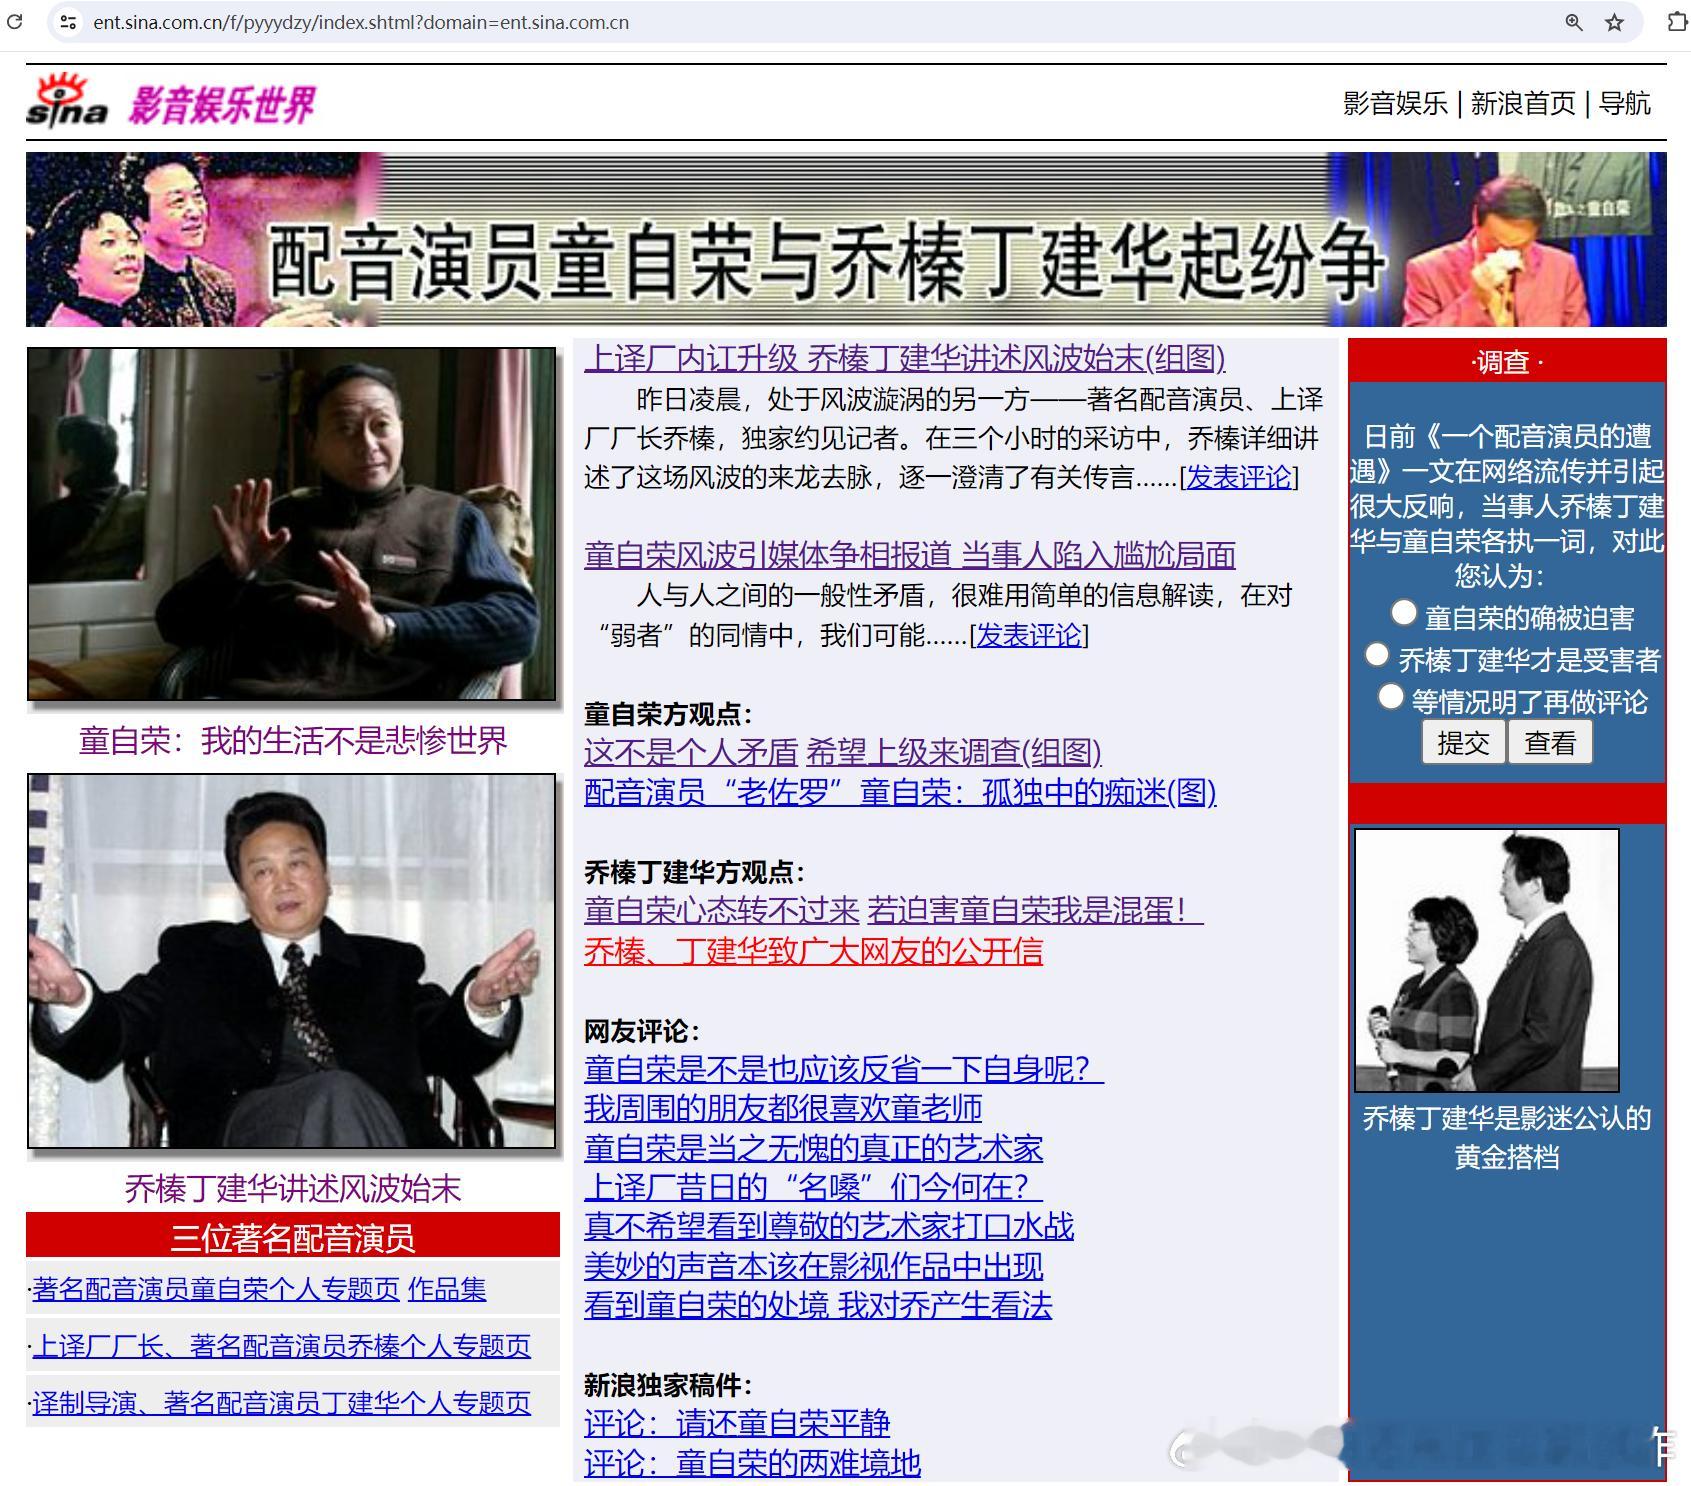Open 上译厂厂长、著名配音演员乔榛个人专题页
Image resolution: width=1691 pixels, height=1486 pixels.
click(282, 1346)
